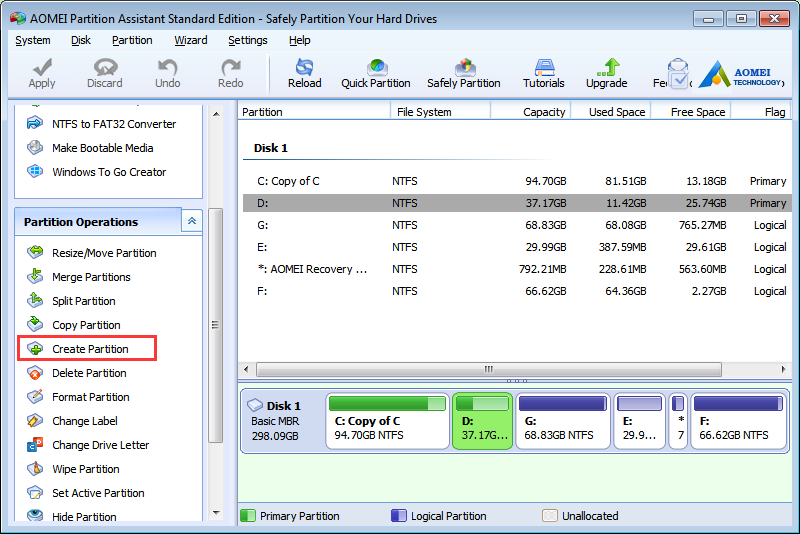Select the G: partition row
This screenshot has width=800, height=534.
tap(517, 225)
